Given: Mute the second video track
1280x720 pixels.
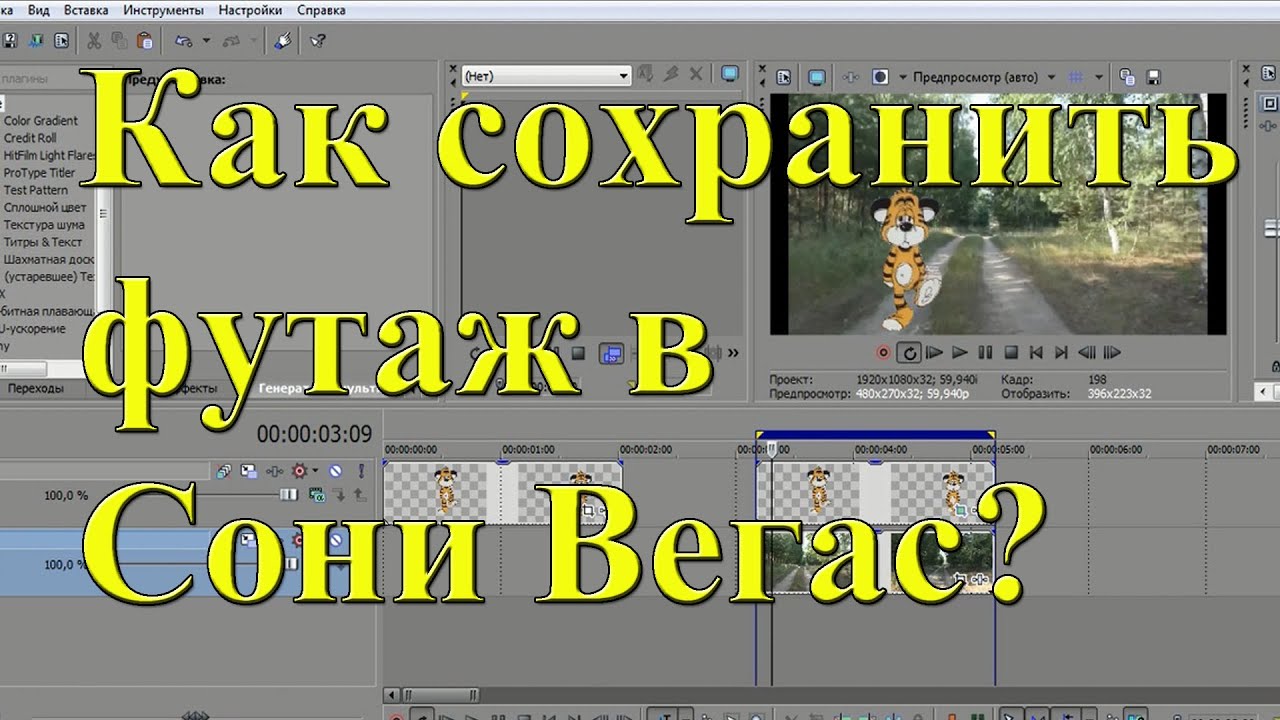Looking at the screenshot, I should [336, 540].
